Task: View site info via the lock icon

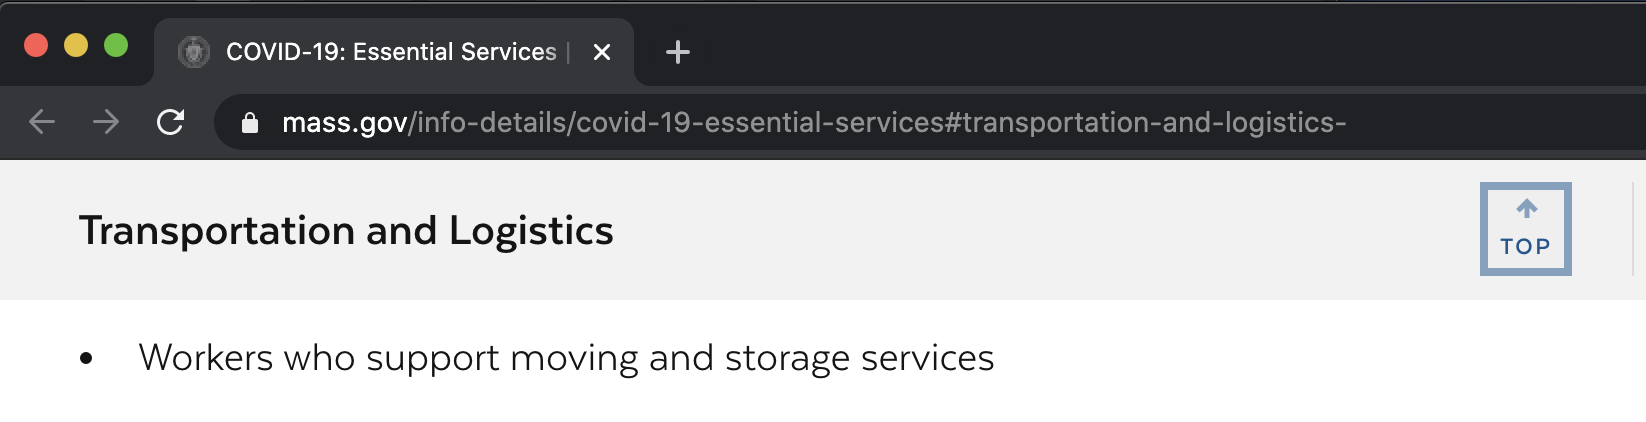Action: [250, 123]
